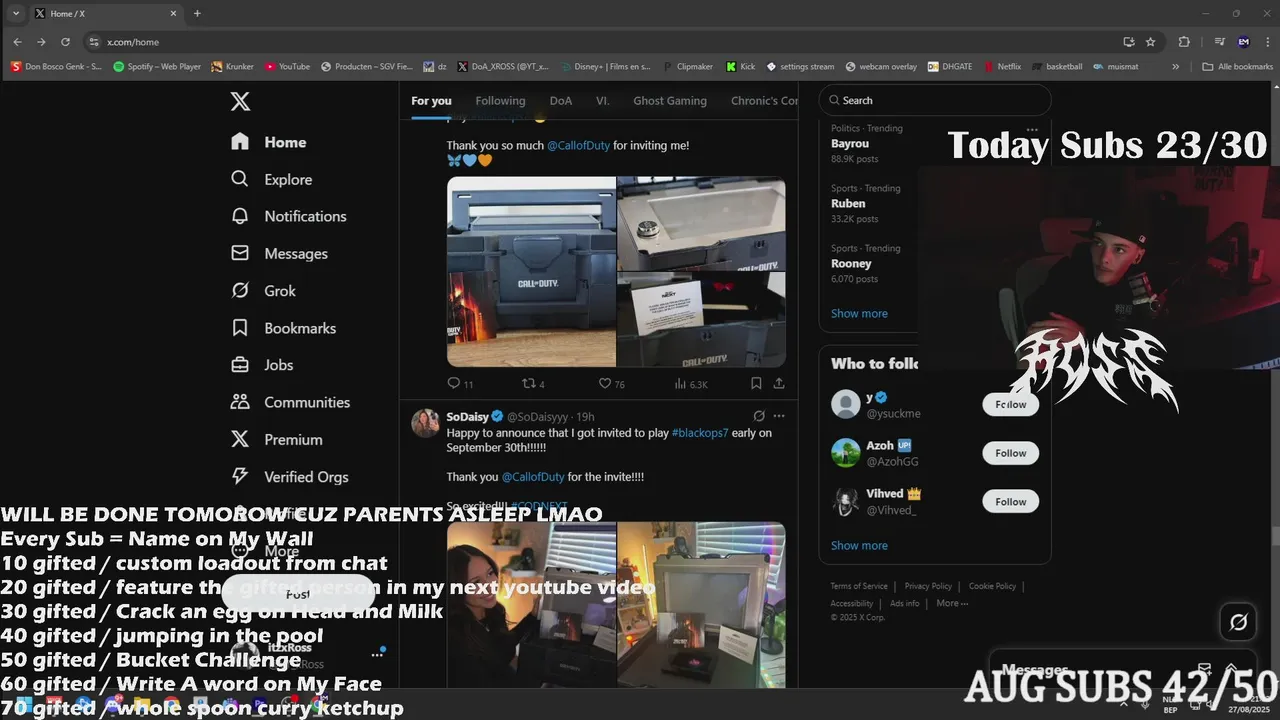1280x720 pixels.
Task: Switch to the For you tab
Action: click(x=431, y=101)
